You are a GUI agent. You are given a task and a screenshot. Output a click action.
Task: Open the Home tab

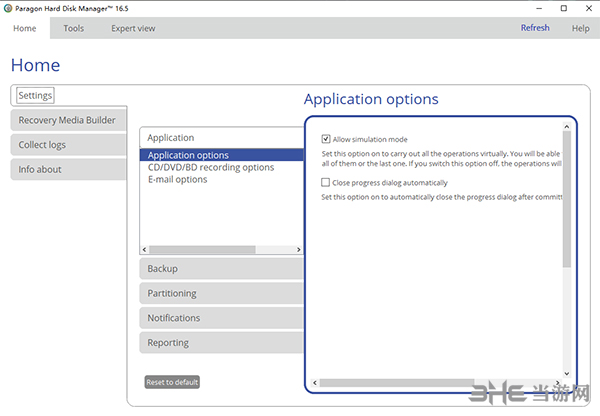click(25, 28)
